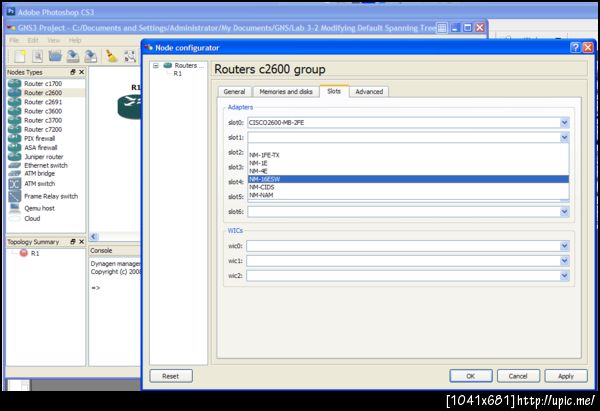Open the slot6 adapter dropdown arrow

(x=564, y=212)
